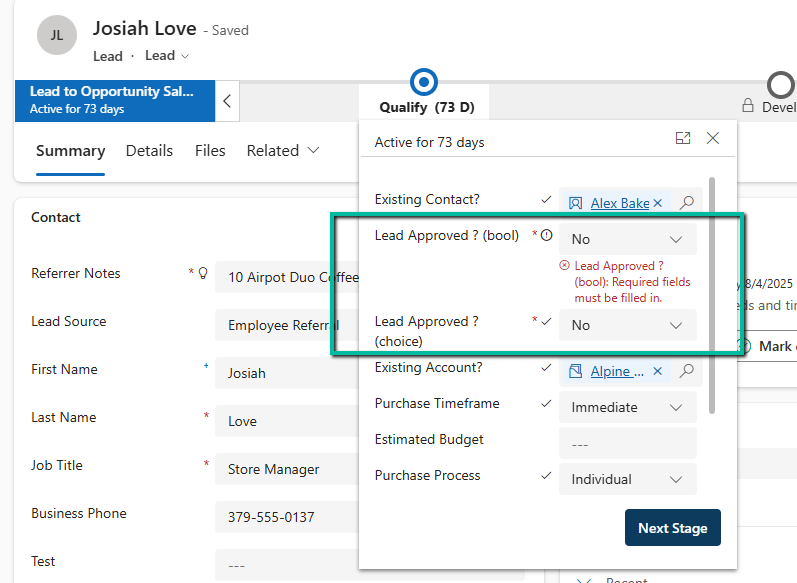Dock the Qualify stage flyout panel
The height and width of the screenshot is (583, 797).
tap(683, 139)
